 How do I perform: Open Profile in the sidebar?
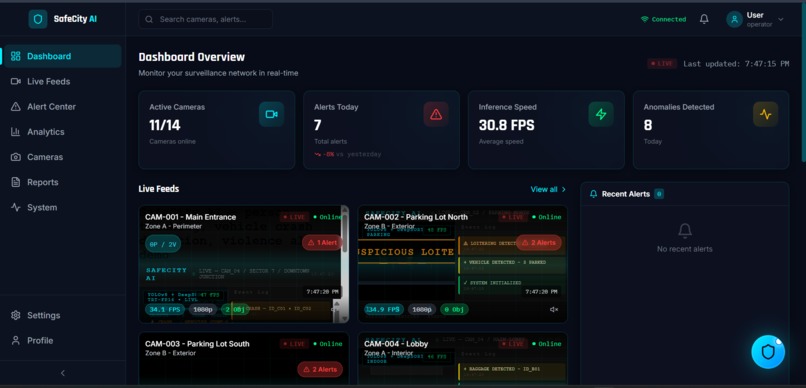click(63, 340)
